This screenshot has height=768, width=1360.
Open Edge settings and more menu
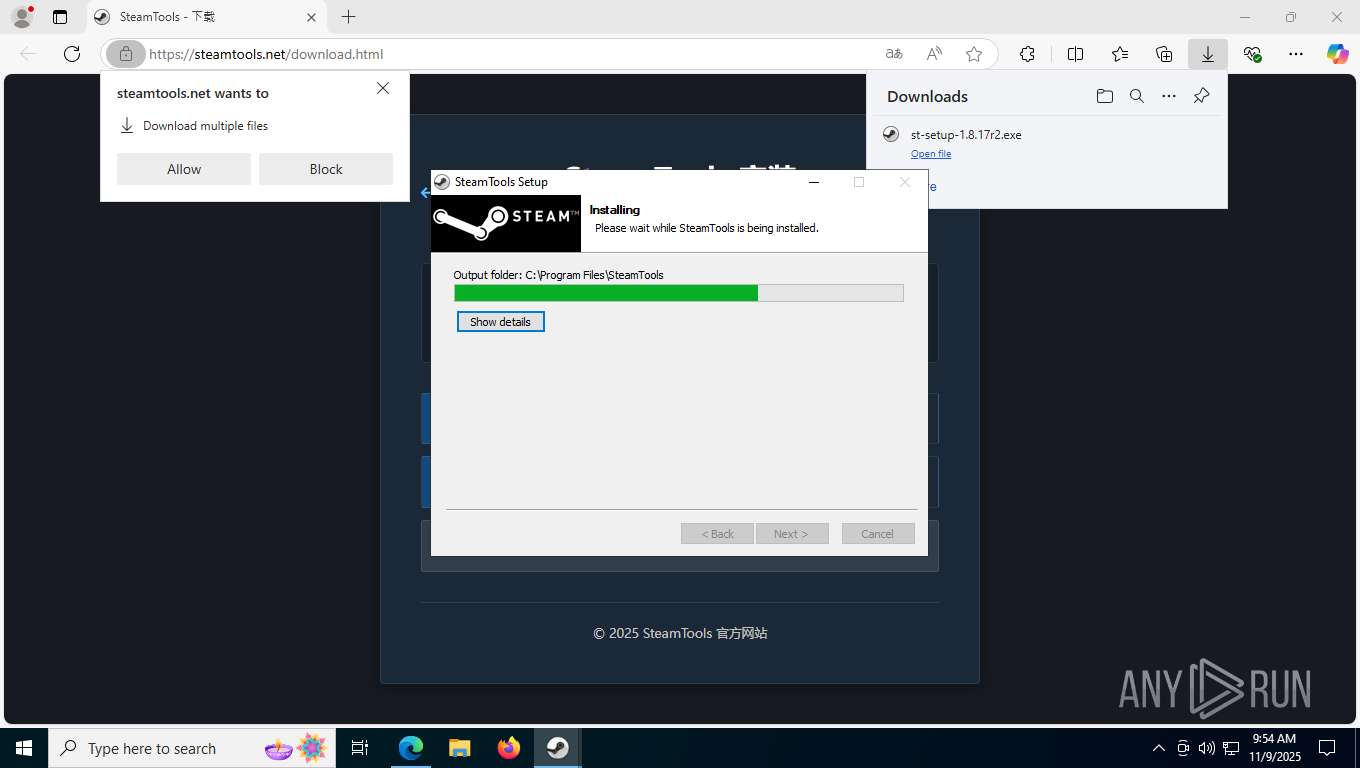click(x=1296, y=54)
